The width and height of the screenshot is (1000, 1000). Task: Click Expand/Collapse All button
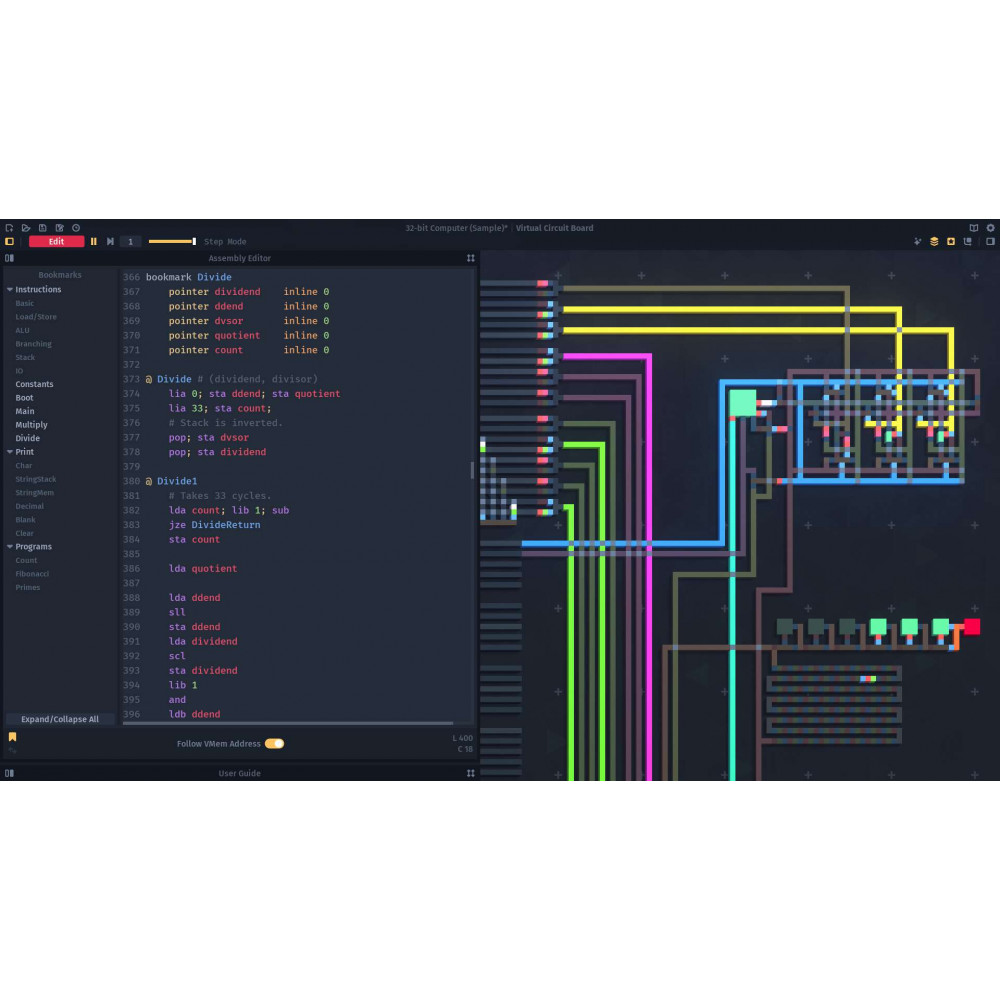(x=60, y=719)
